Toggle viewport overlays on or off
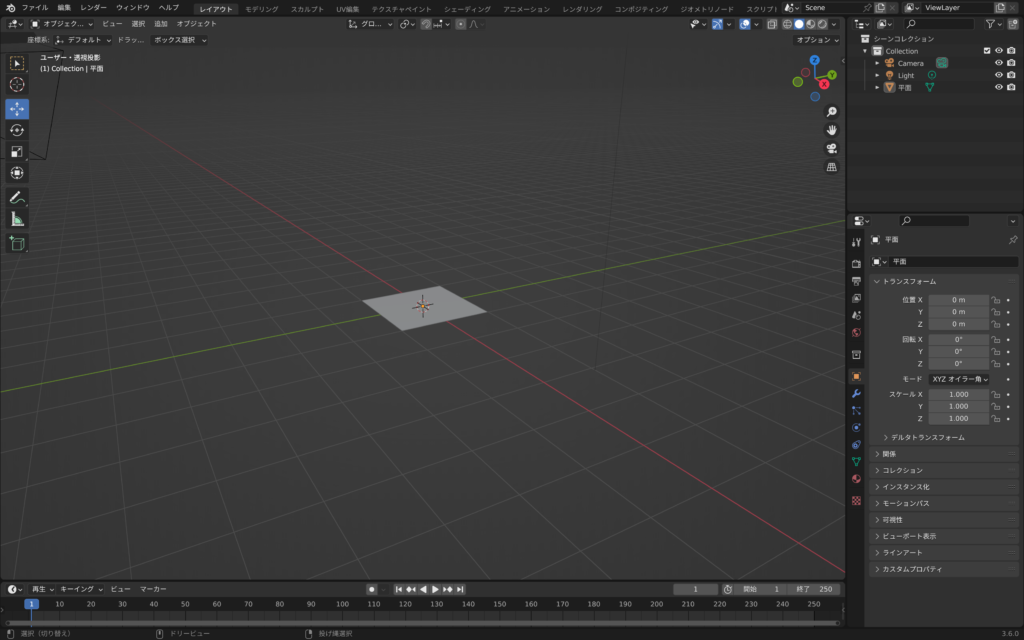Image resolution: width=1024 pixels, height=640 pixels. click(x=744, y=24)
